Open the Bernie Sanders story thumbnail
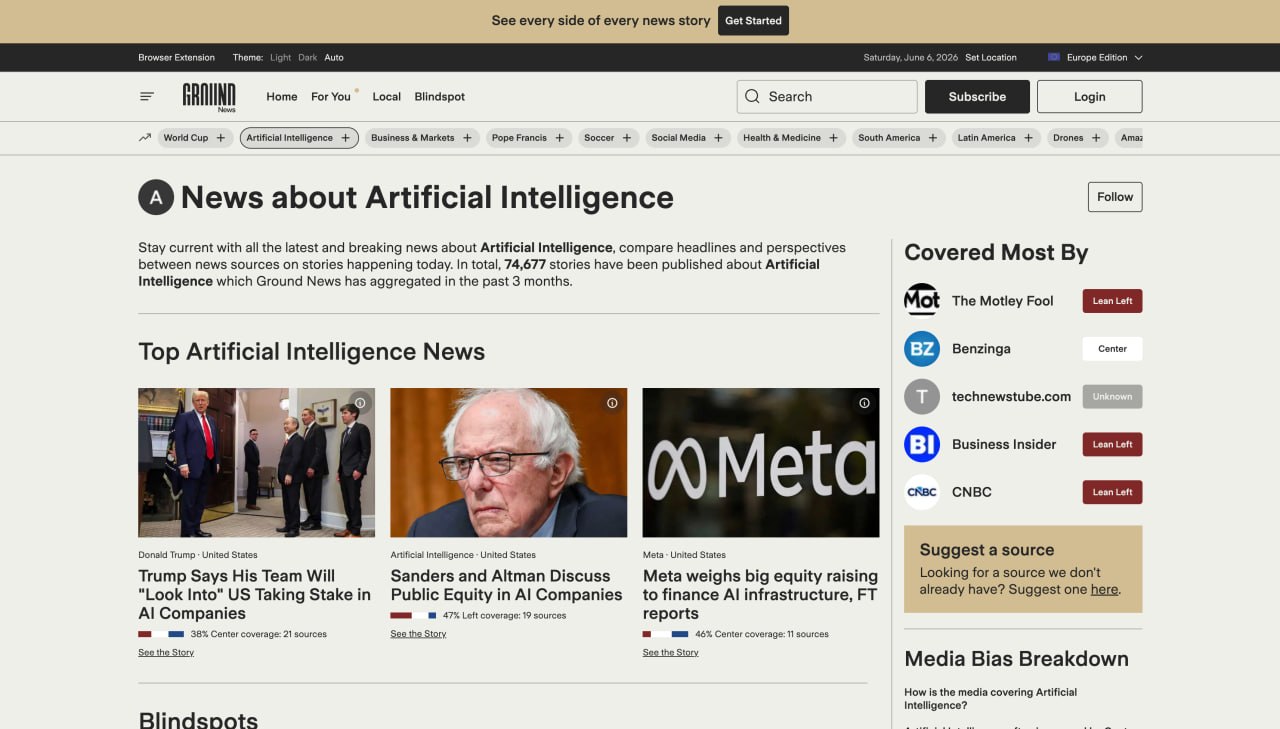 509,463
